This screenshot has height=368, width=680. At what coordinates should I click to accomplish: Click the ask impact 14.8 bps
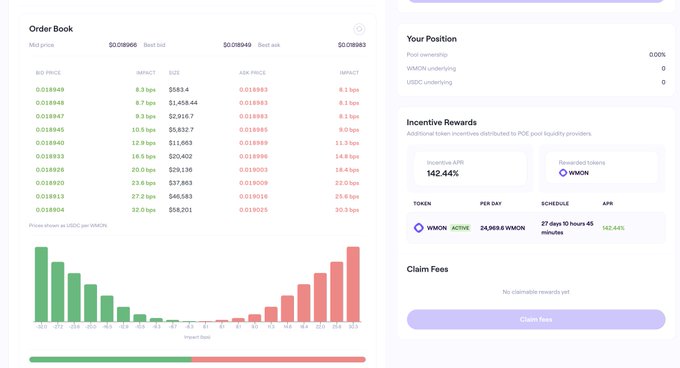[347, 156]
